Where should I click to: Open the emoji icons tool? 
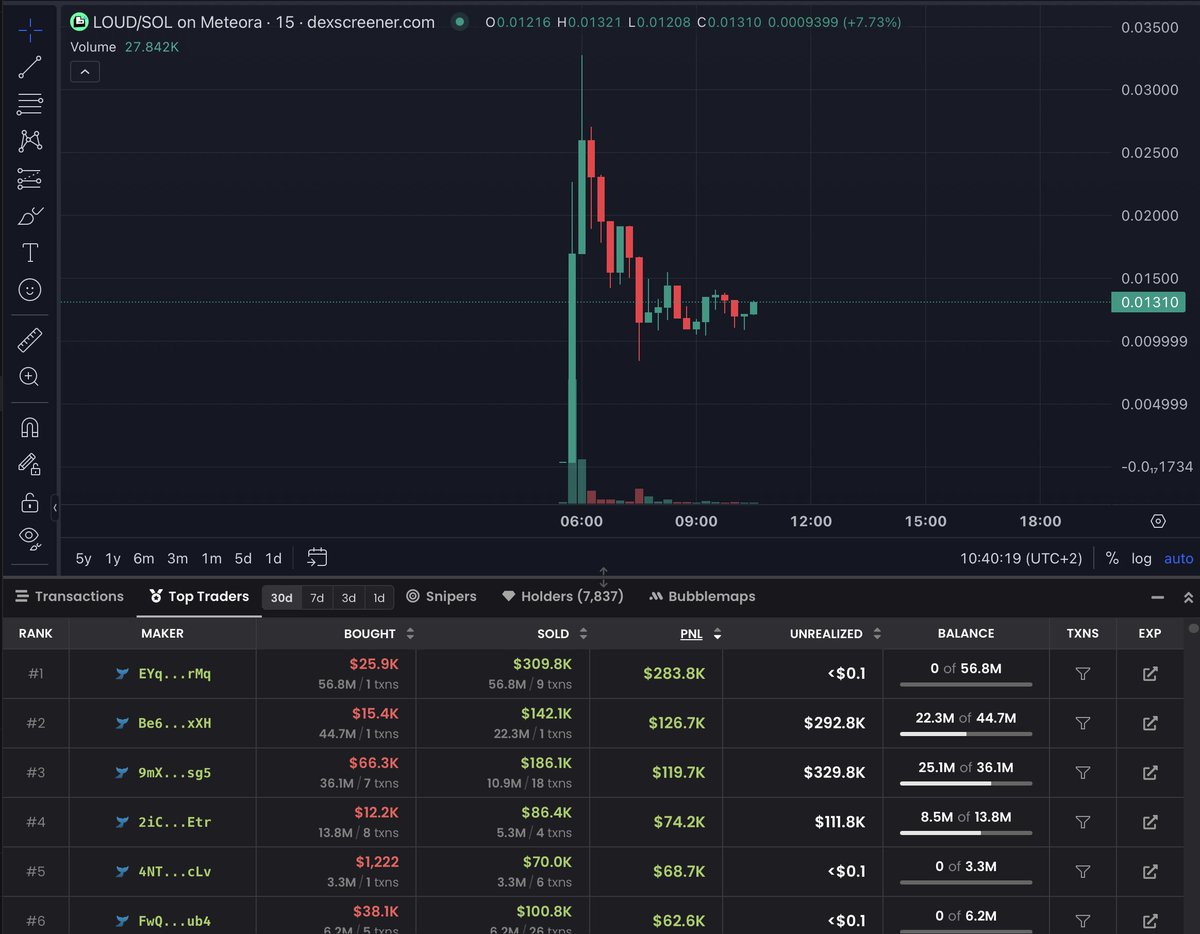[x=30, y=290]
